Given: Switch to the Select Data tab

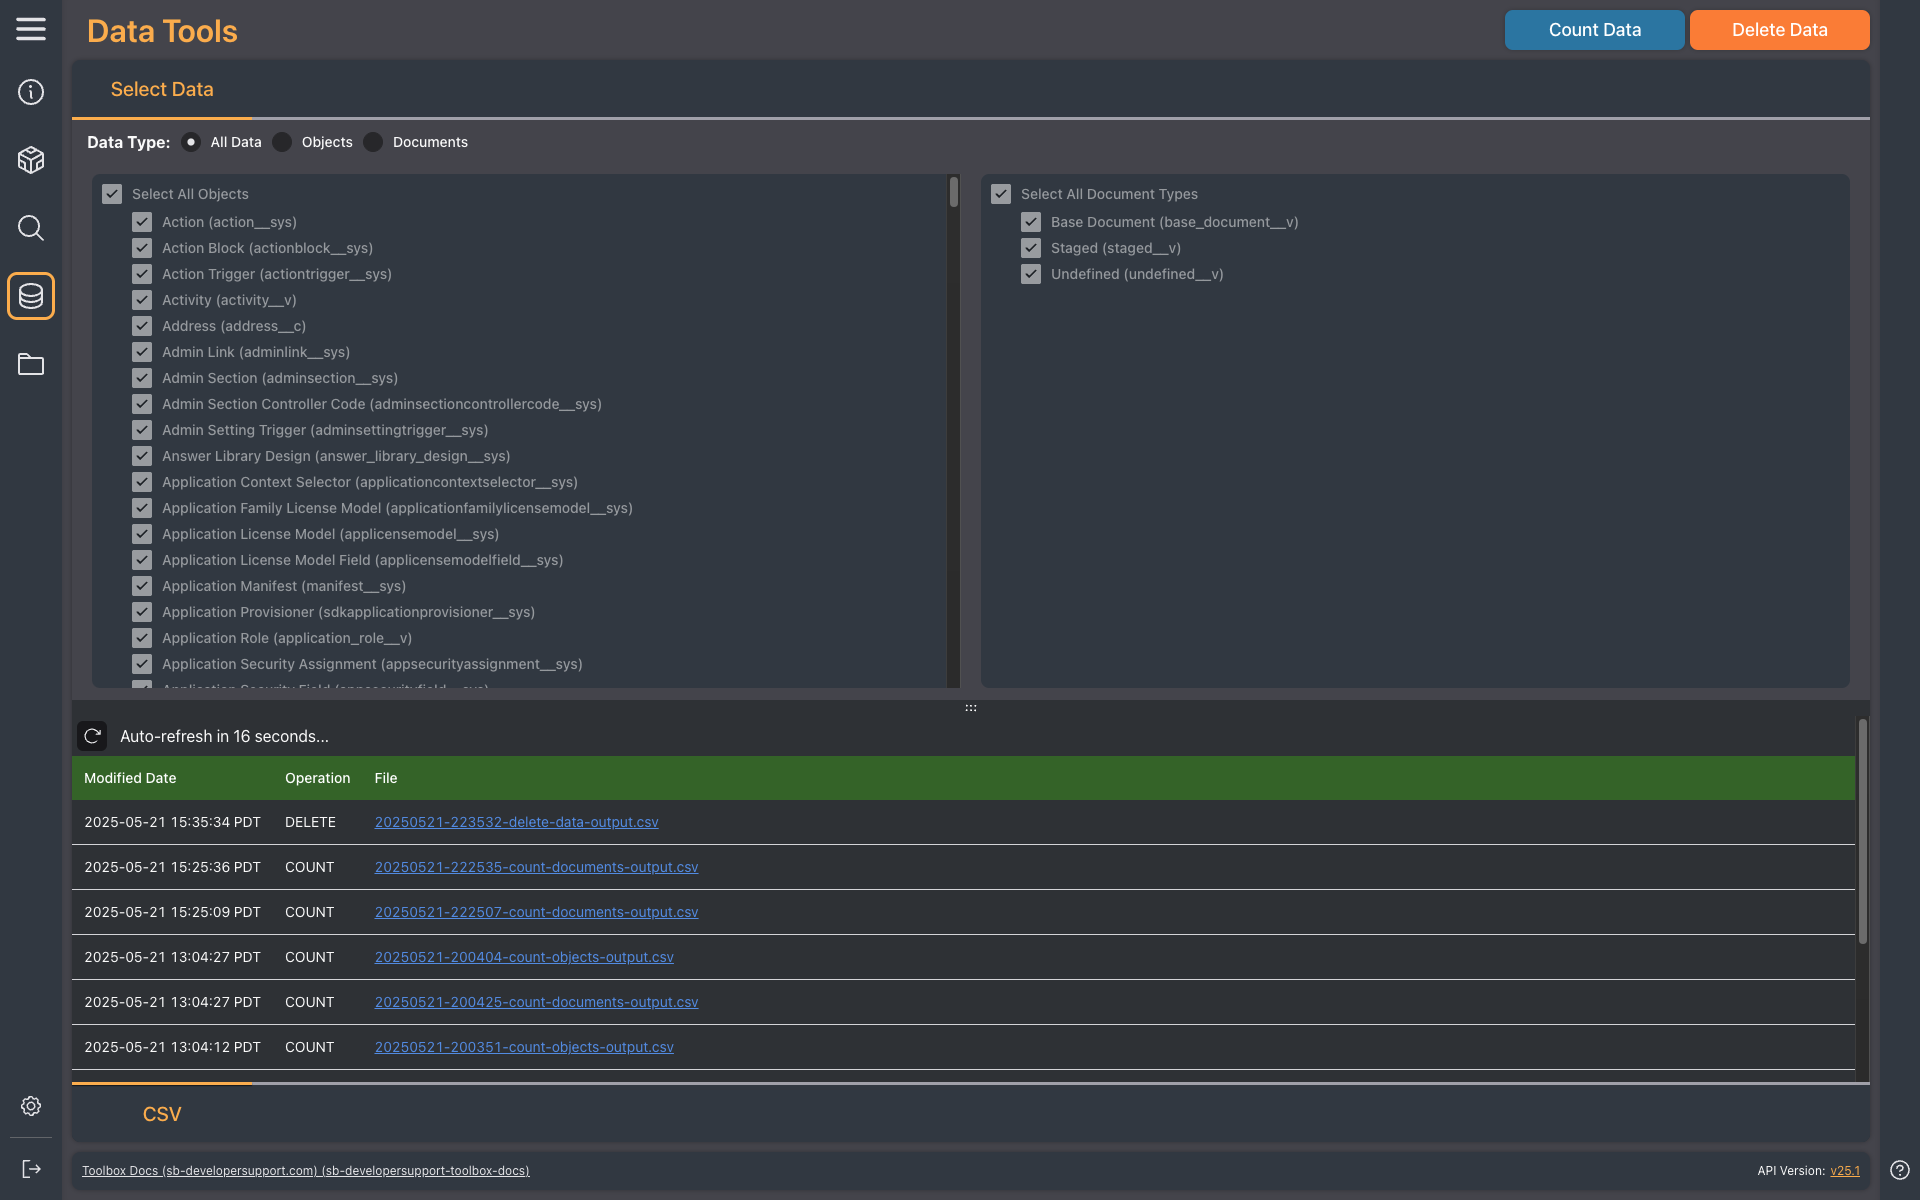Looking at the screenshot, I should [162, 89].
